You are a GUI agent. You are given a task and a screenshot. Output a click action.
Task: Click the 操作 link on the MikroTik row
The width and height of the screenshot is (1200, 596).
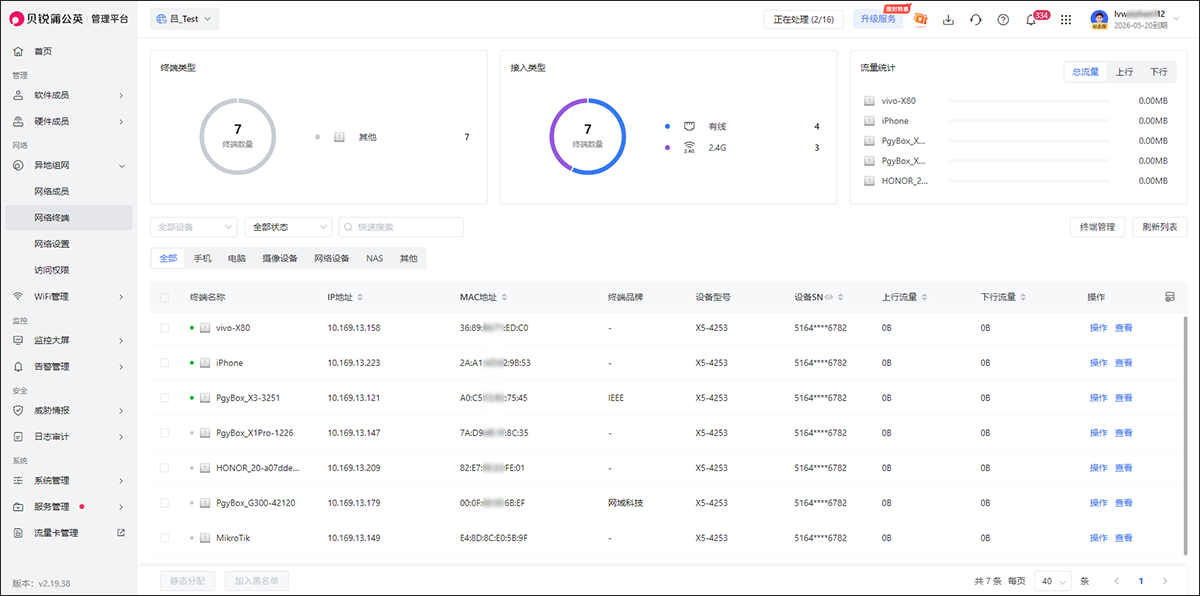[1097, 537]
